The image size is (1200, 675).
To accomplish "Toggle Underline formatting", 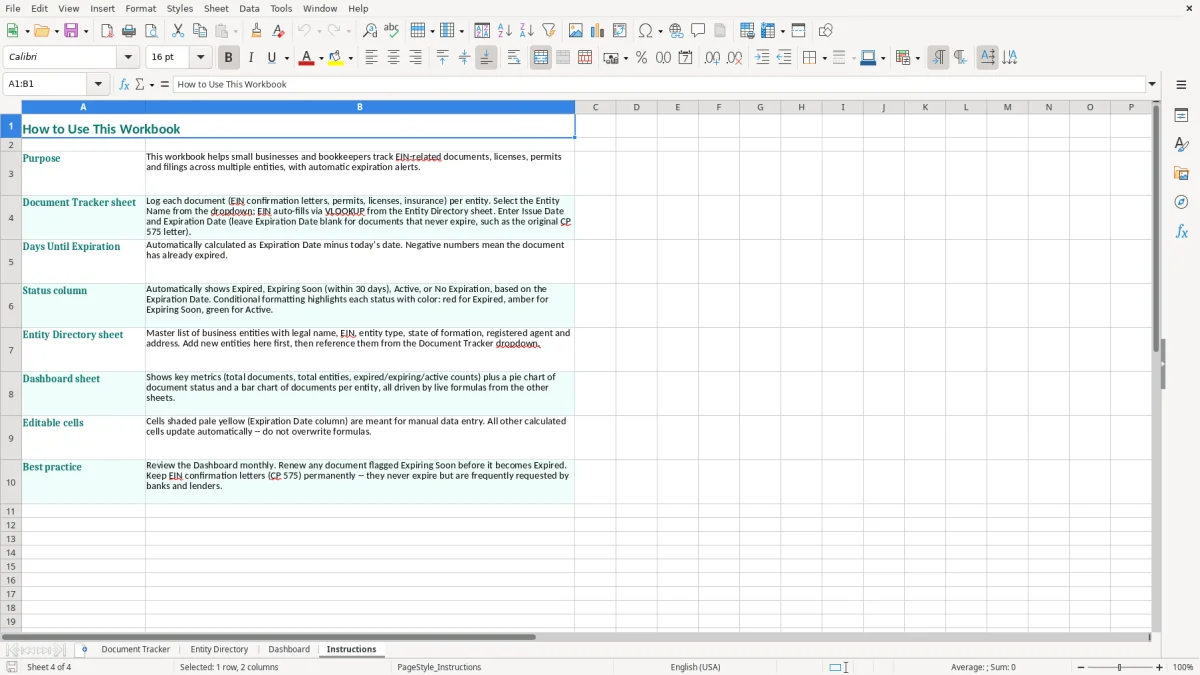I will point(271,58).
